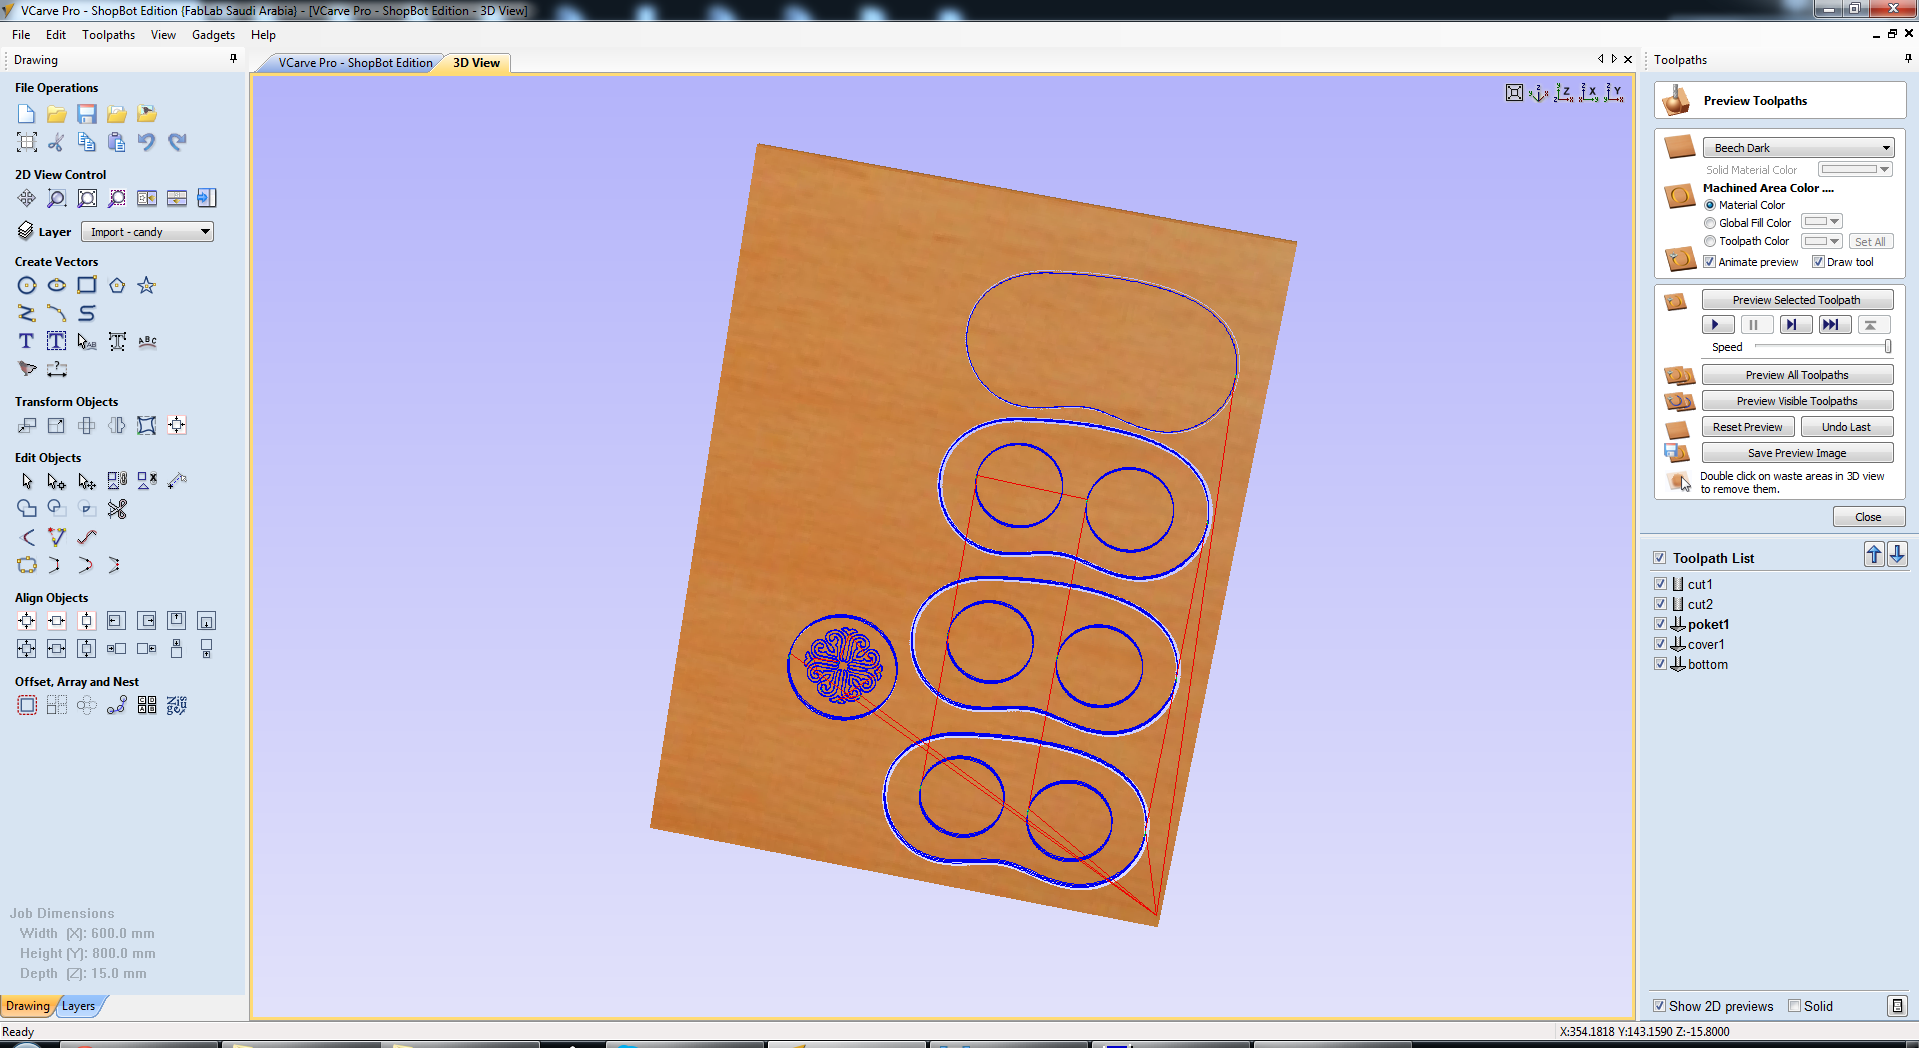Set isometric view icon in 3D view

pos(1539,93)
